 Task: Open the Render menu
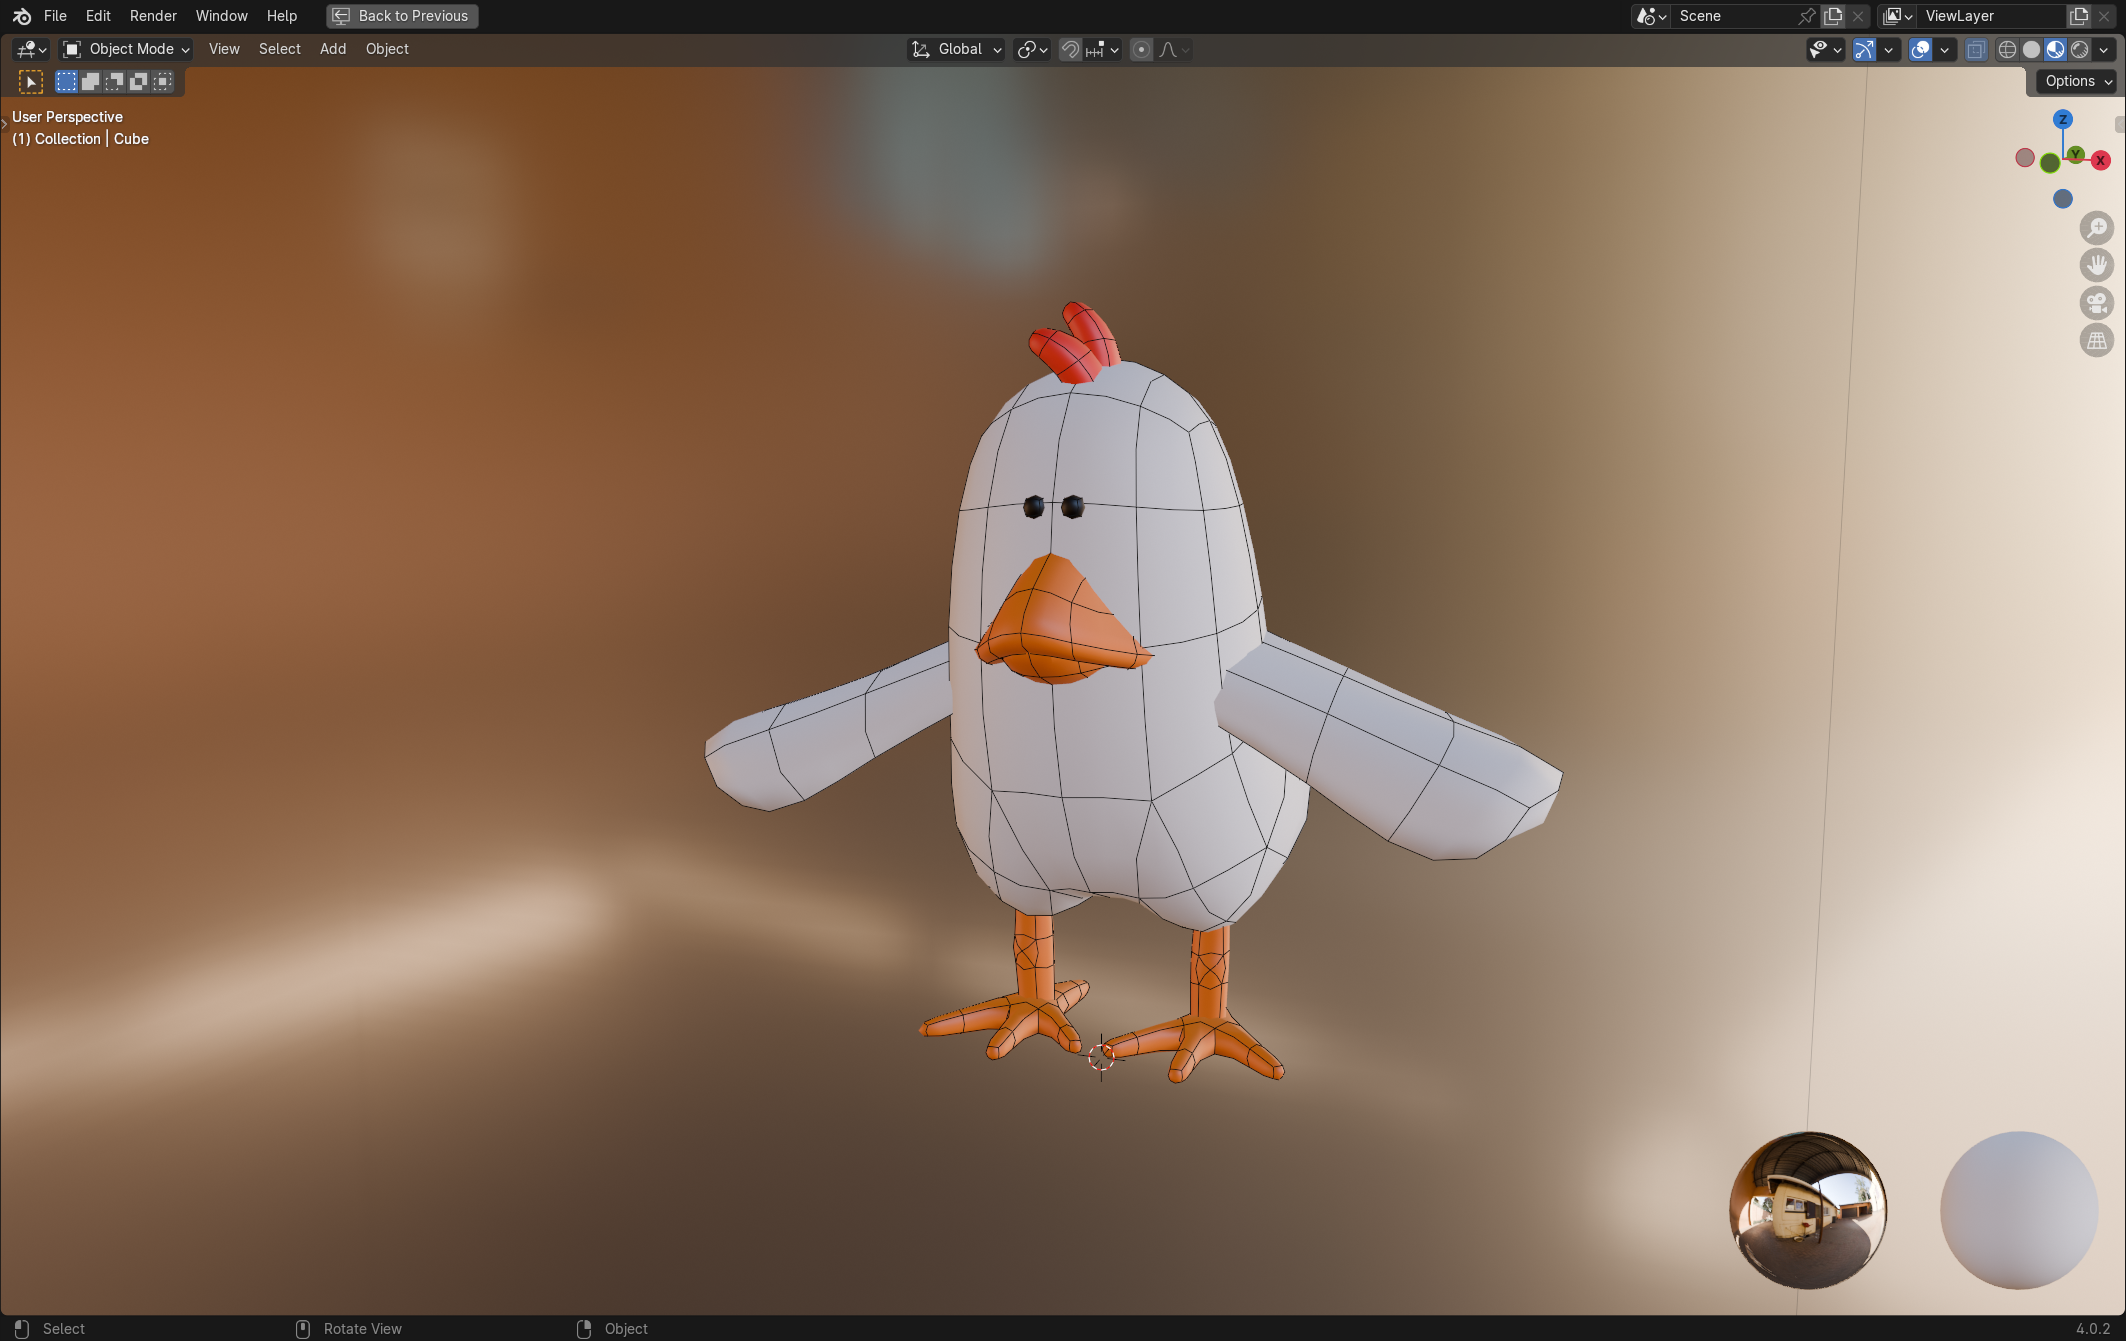(153, 16)
